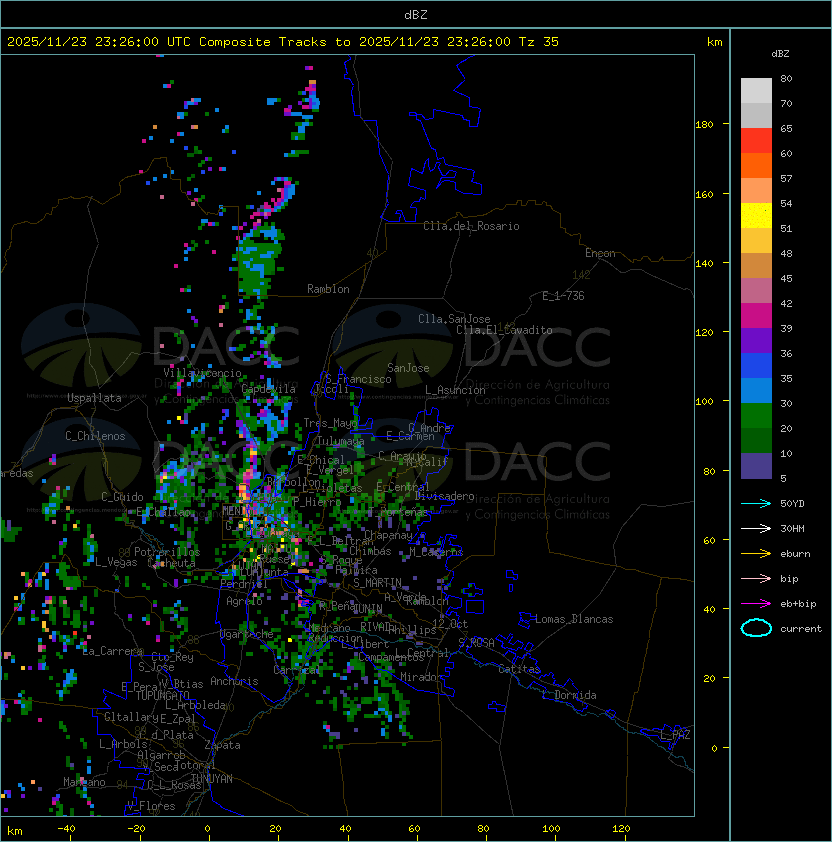832x842 pixels.
Task: Click the 'dBZ' heading above the color scale
Action: [x=780, y=54]
